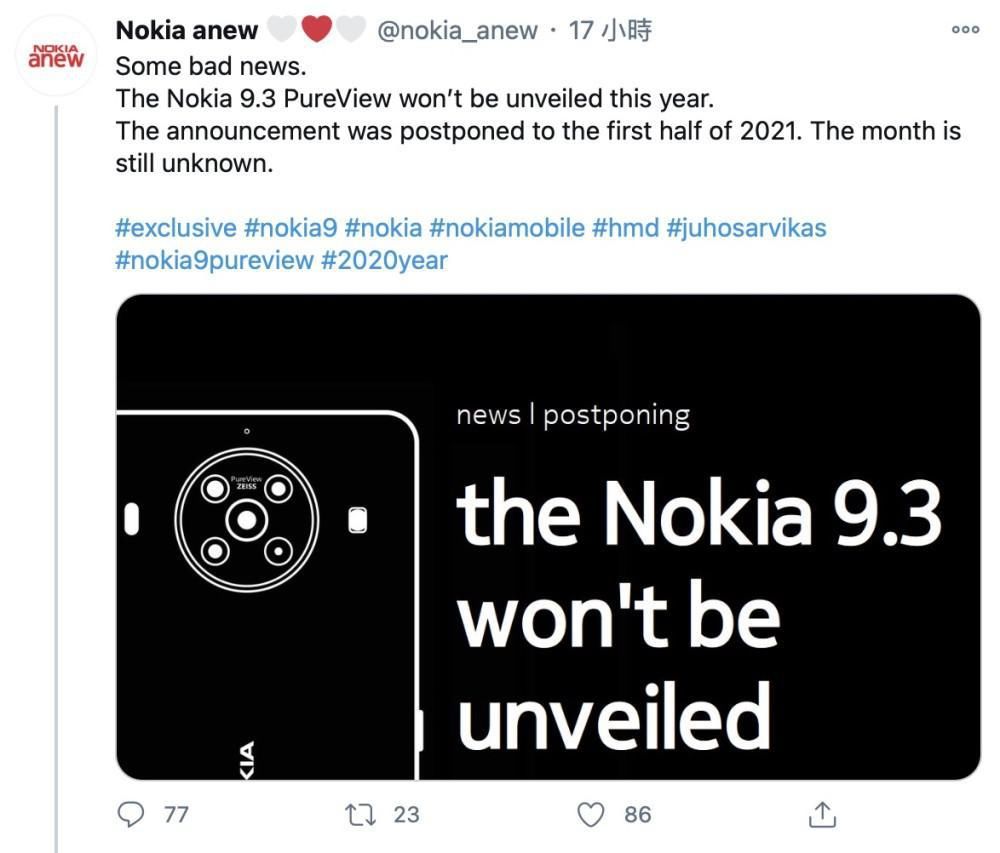Open the 17-hour tweet timestamp
The width and height of the screenshot is (1000, 853).
(x=610, y=31)
